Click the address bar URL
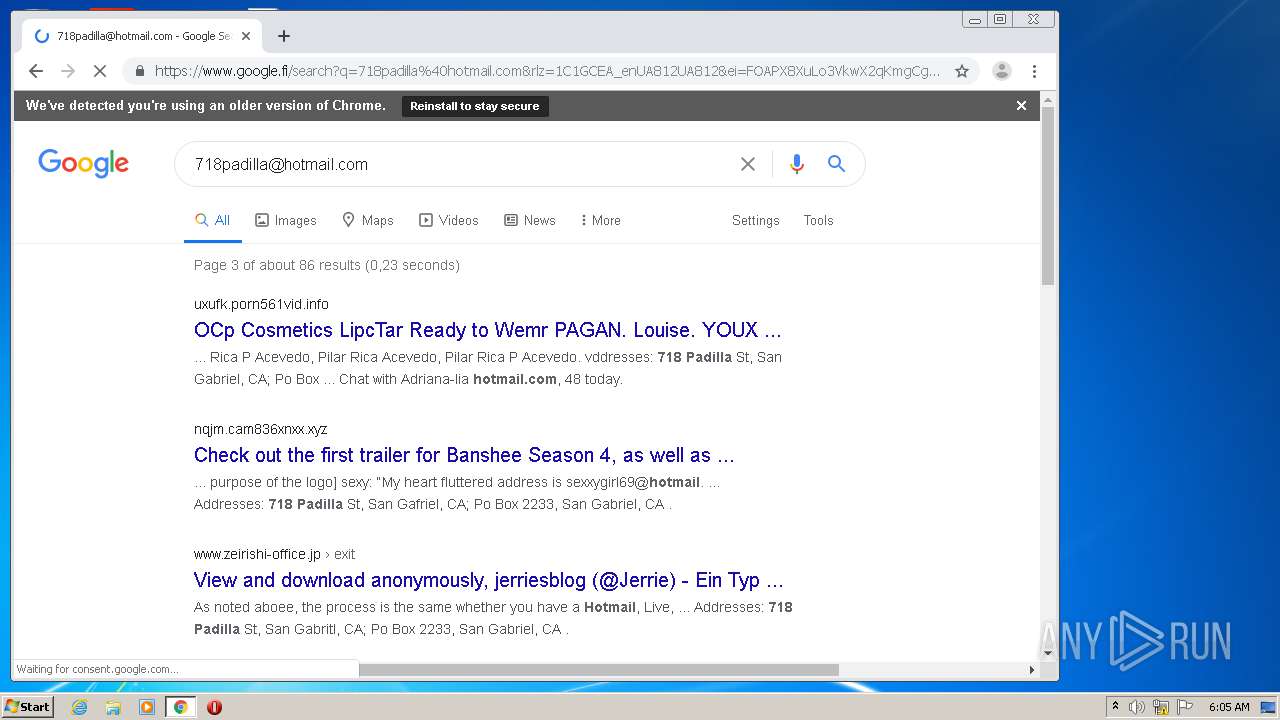 (x=547, y=71)
